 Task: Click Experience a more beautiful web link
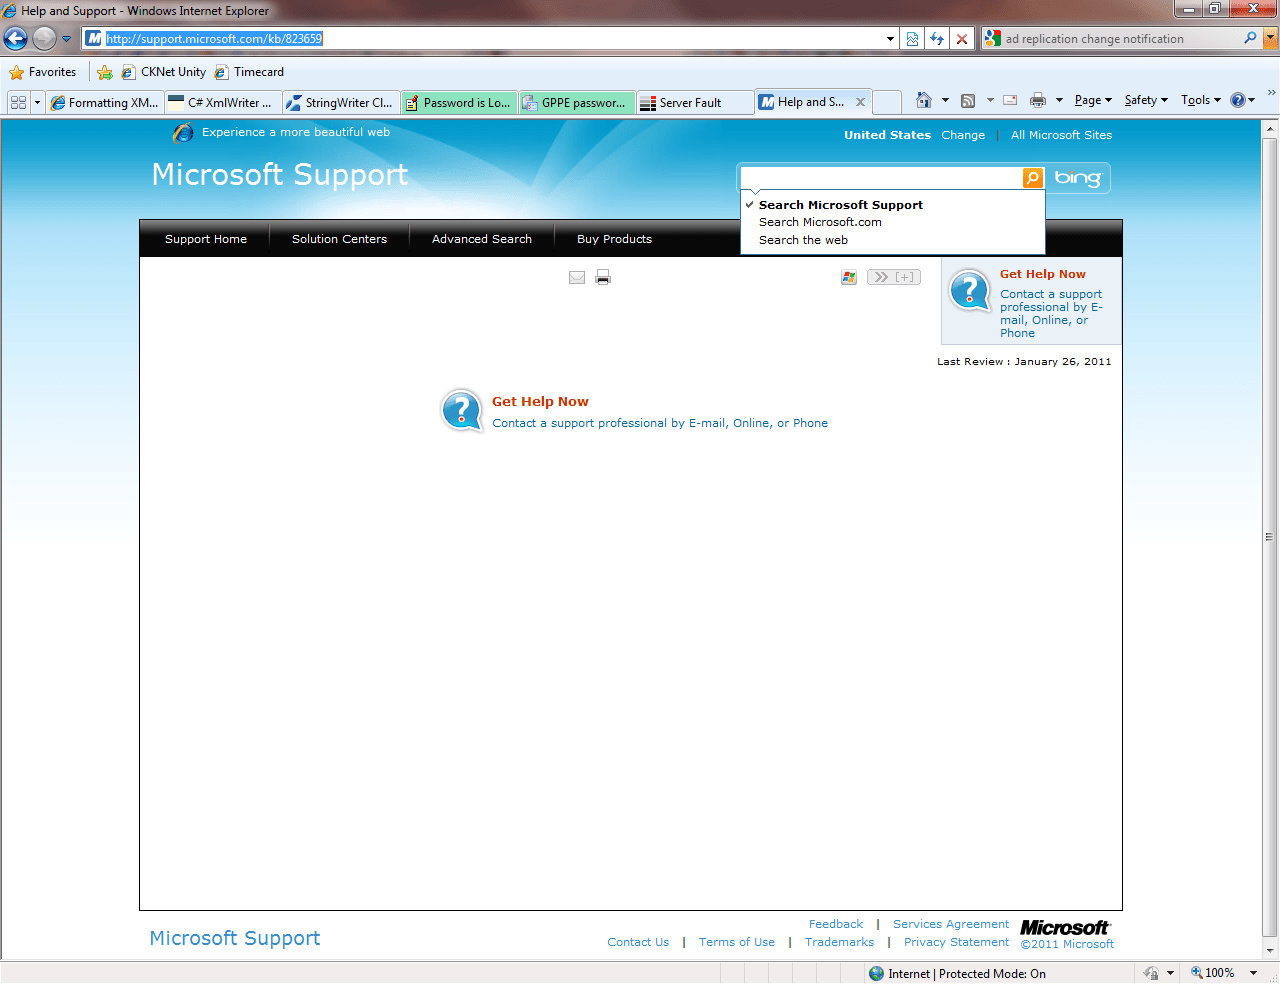[296, 132]
